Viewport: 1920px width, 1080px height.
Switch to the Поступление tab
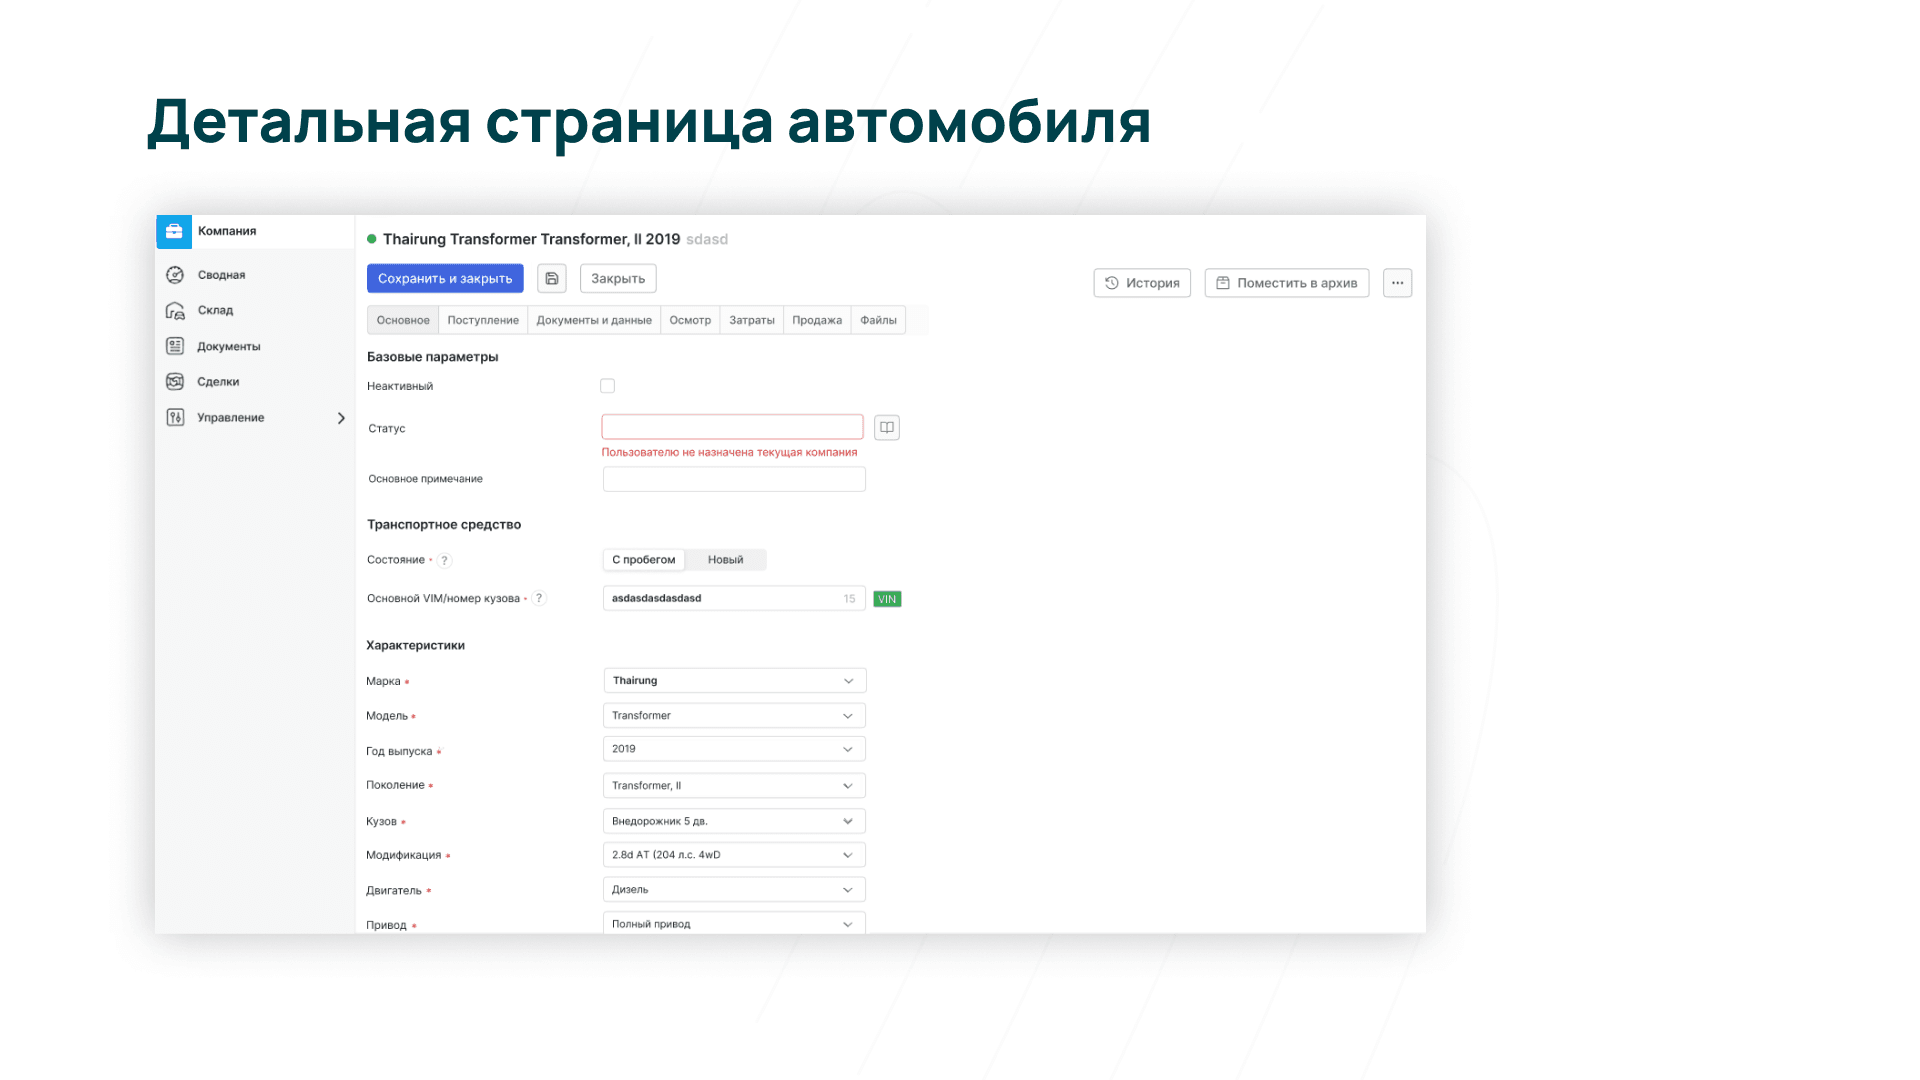tap(483, 320)
